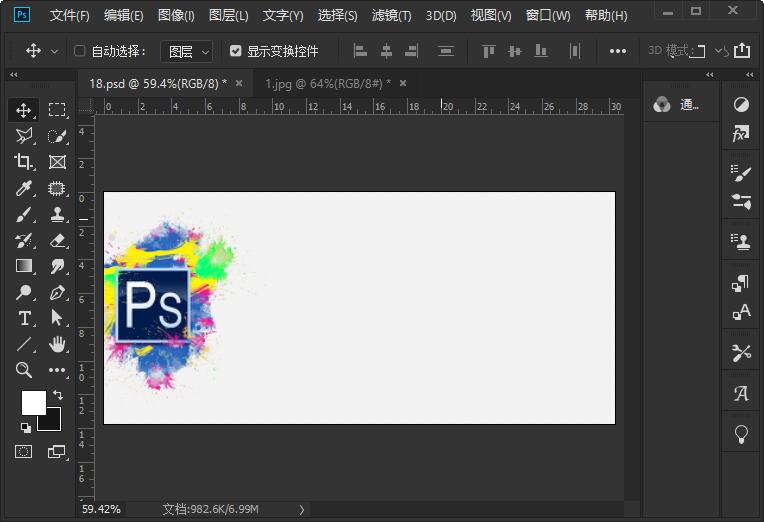Select the Path Selection arrow tool
Viewport: 764px width, 522px height.
click(x=57, y=318)
